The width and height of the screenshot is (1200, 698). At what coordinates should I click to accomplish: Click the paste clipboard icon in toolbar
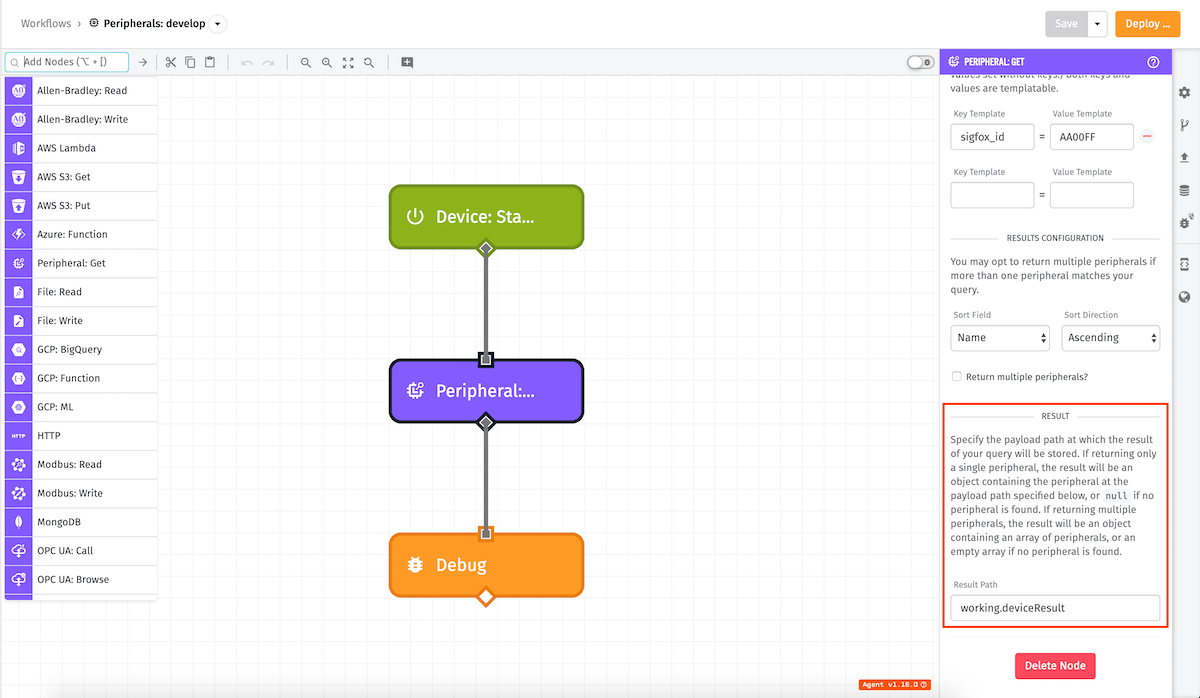[210, 62]
